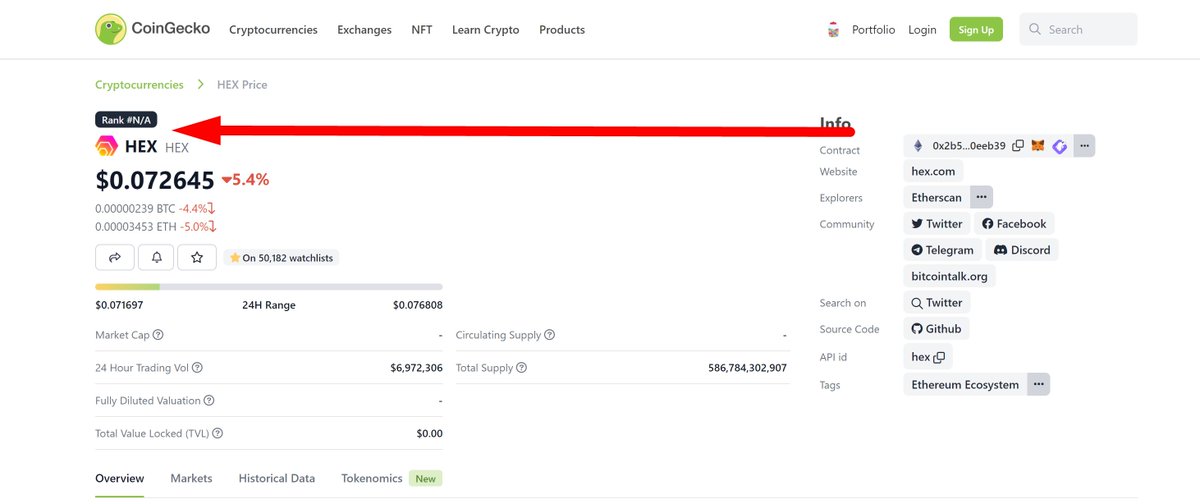This screenshot has width=1200, height=504.
Task: Click the Market Cap info question icon
Action: (158, 335)
